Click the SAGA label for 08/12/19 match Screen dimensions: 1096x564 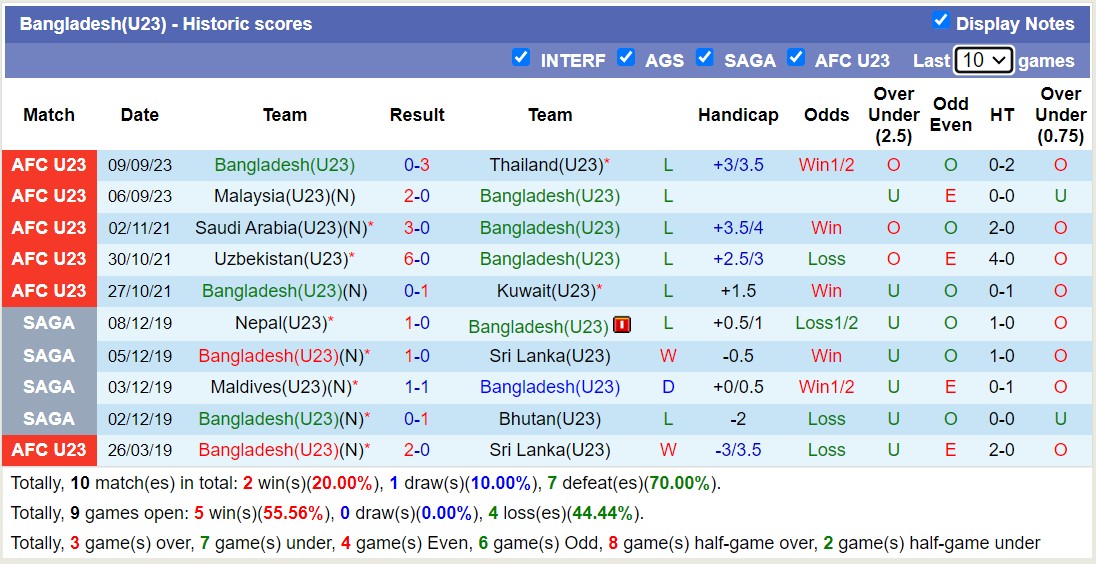coord(49,323)
